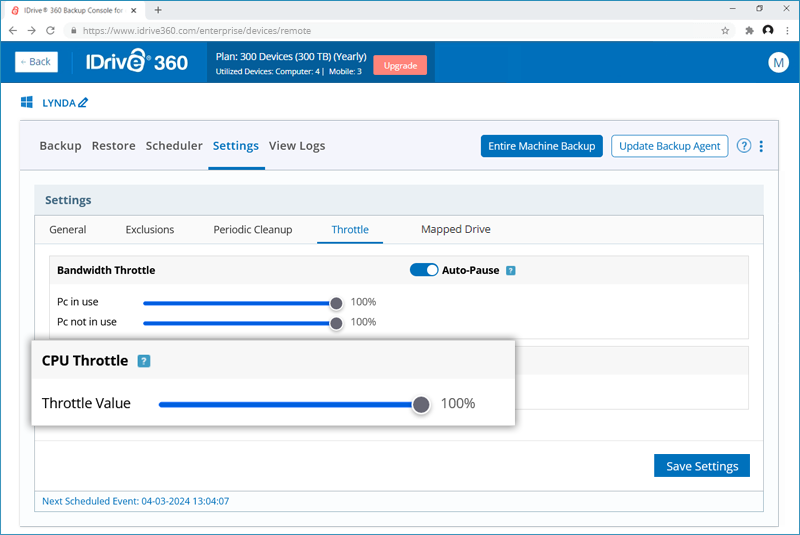Open the vertical dots more options

pos(761,146)
